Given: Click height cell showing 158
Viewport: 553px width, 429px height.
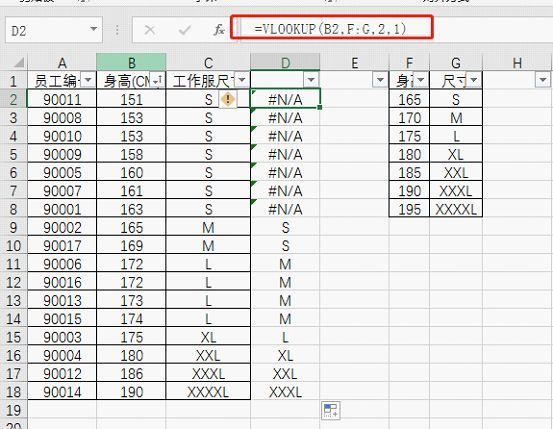Looking at the screenshot, I should 131,154.
